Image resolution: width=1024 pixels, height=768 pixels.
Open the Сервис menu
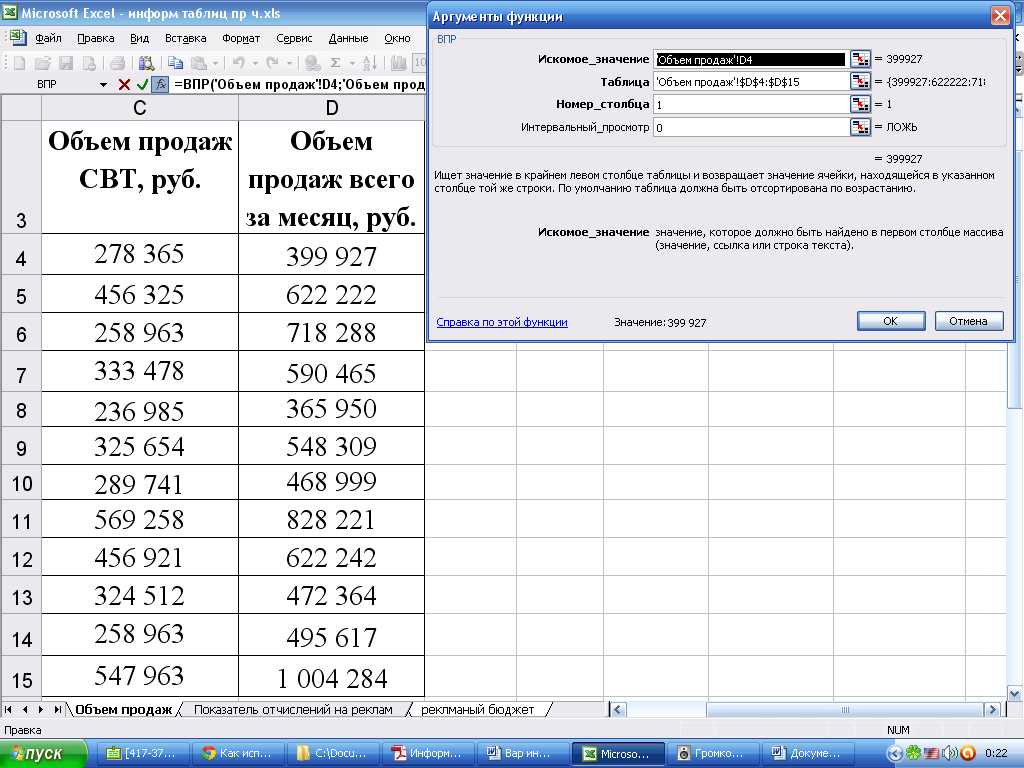(294, 38)
